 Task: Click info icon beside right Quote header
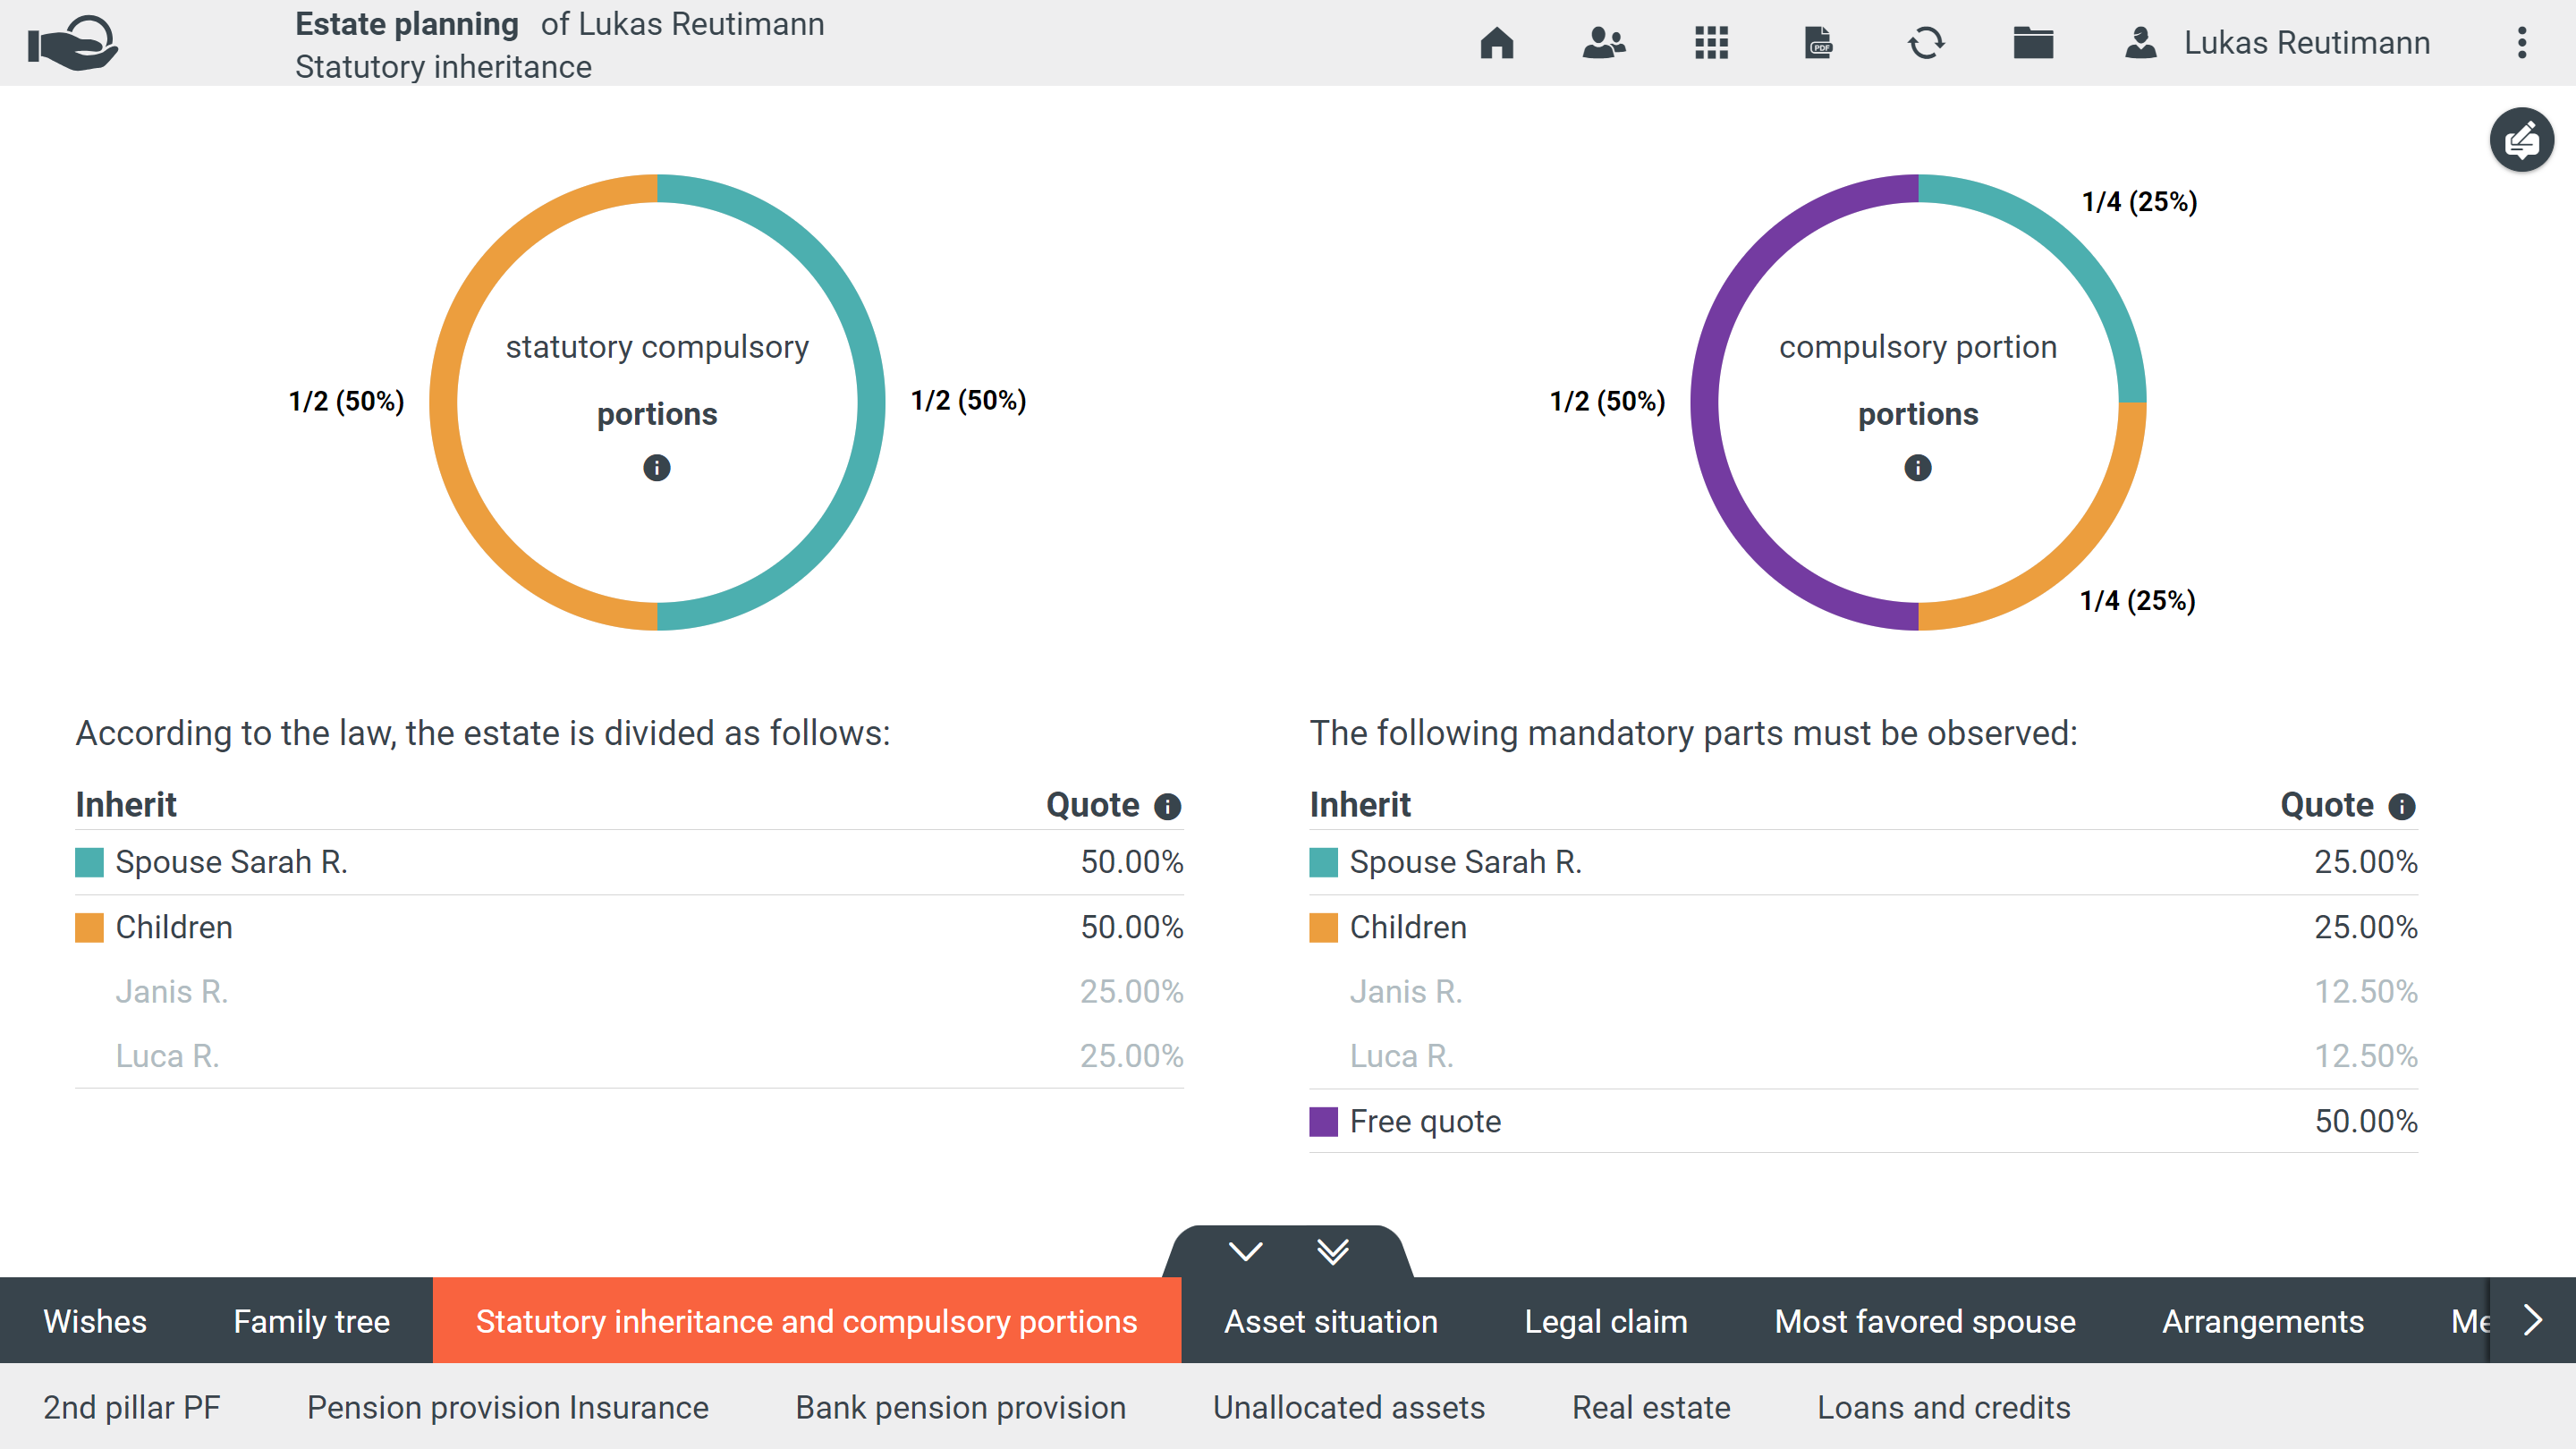click(x=2402, y=806)
